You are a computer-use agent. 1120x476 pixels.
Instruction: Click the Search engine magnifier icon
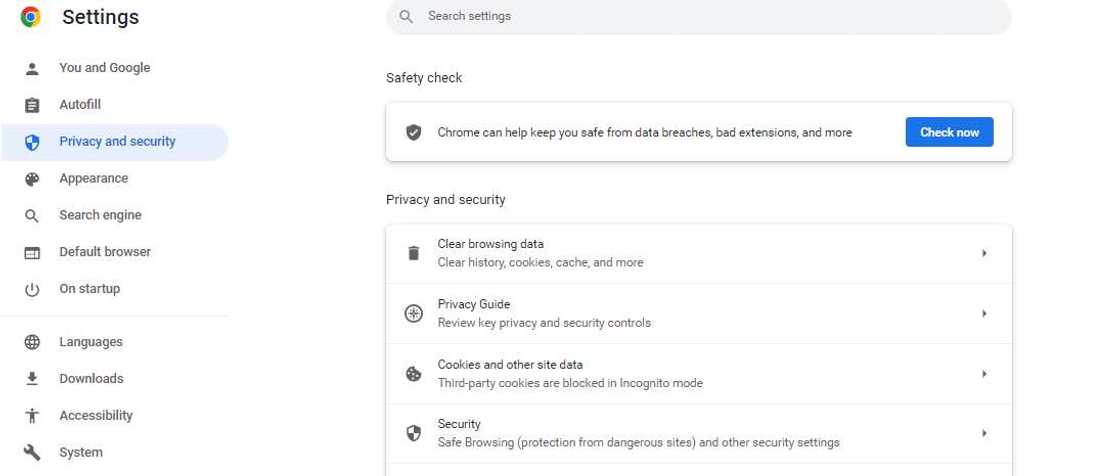(x=32, y=216)
